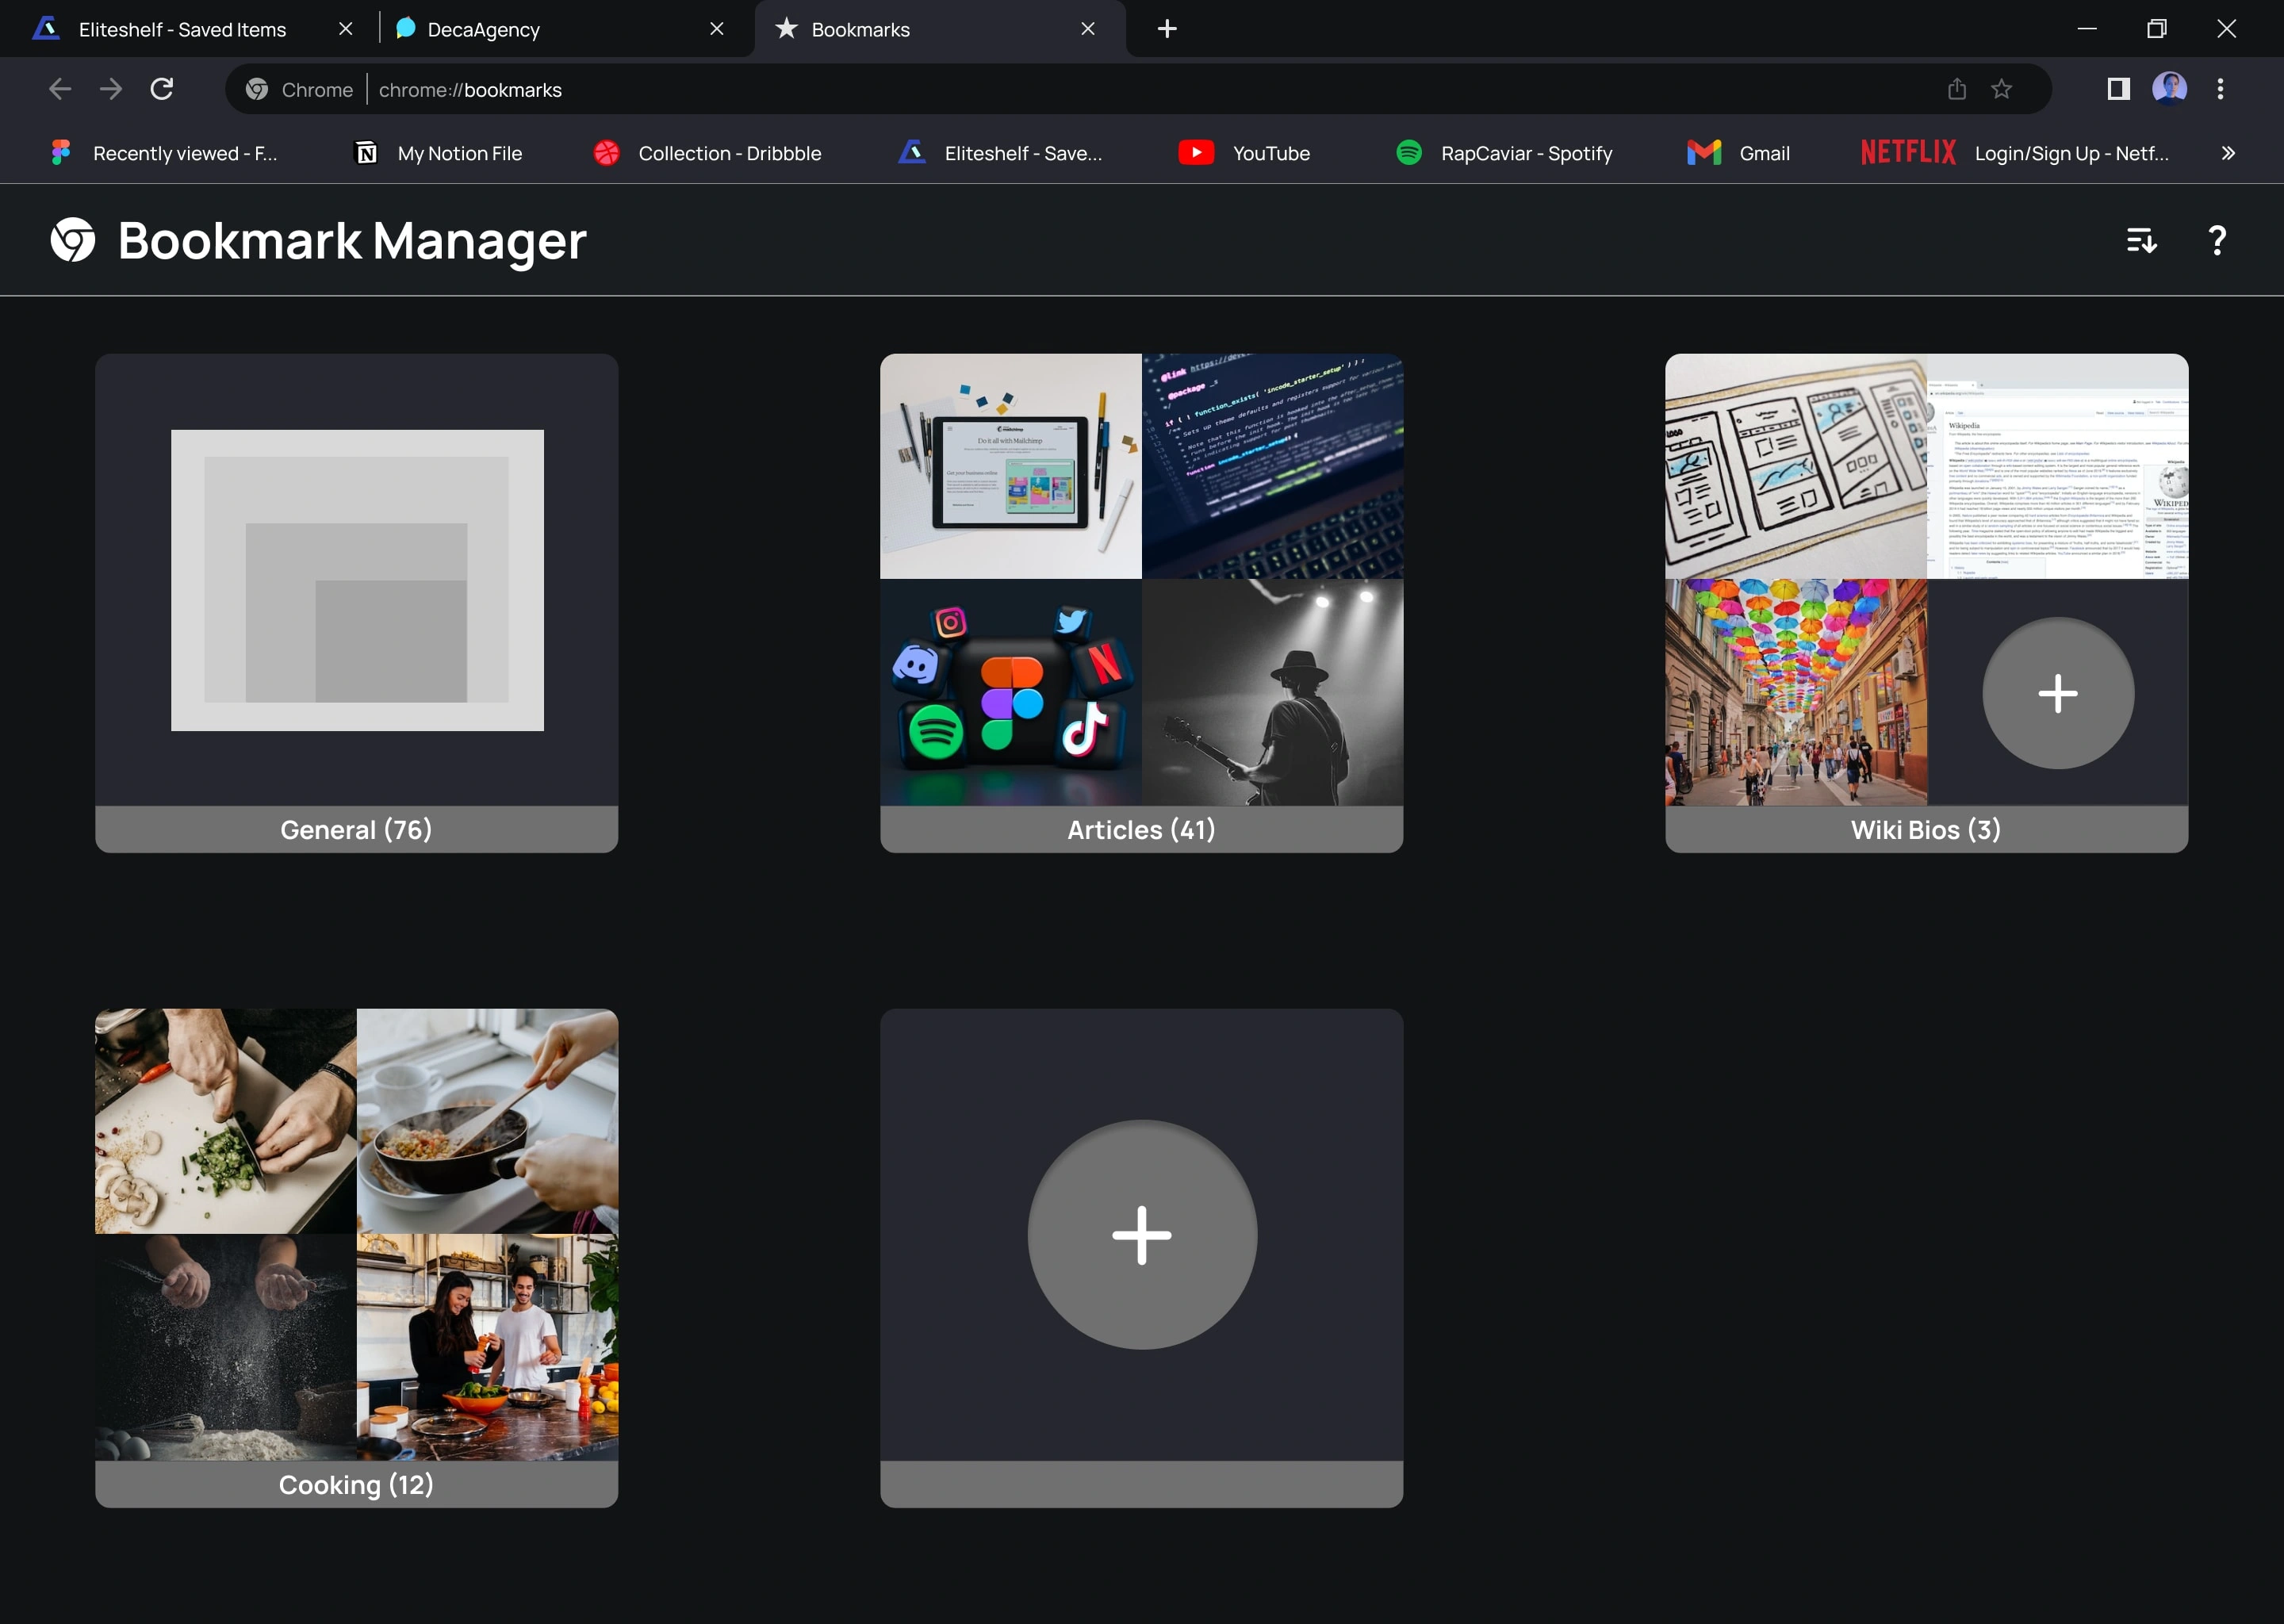Click the Recently viewed bookmark bar item
Screen dimensions: 2284x1624
click(x=185, y=151)
